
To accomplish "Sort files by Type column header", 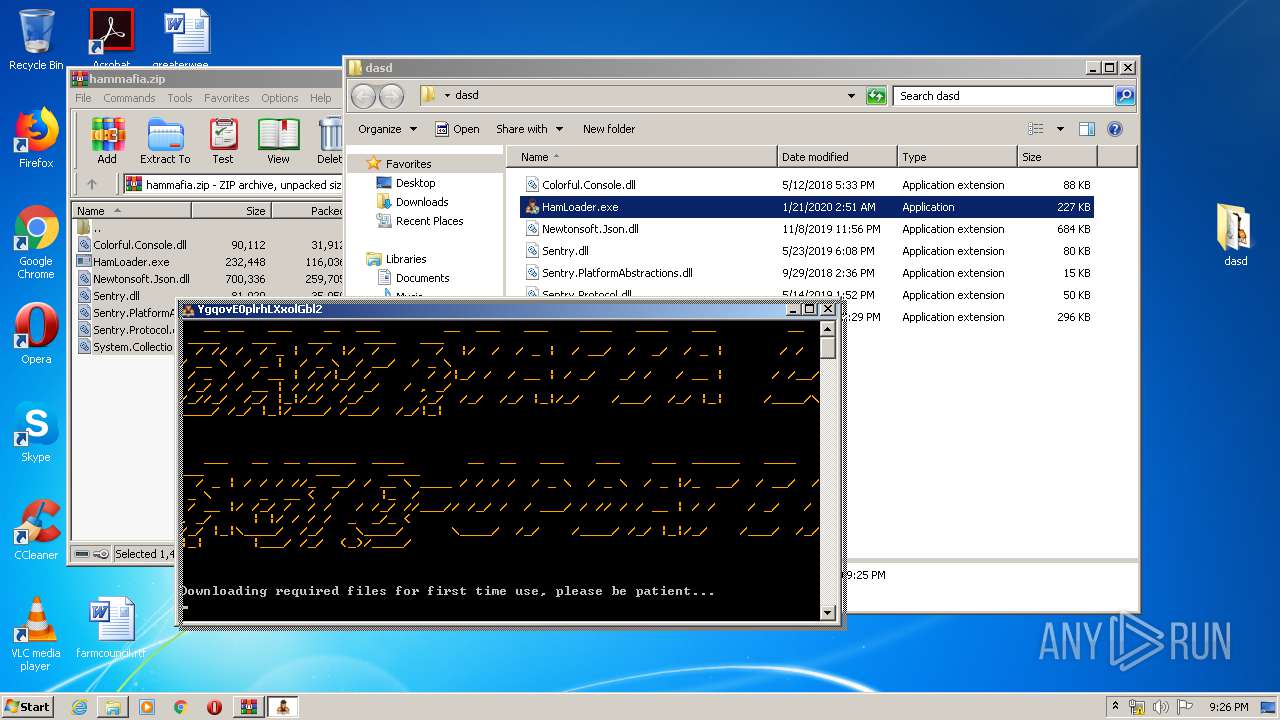I will coord(957,157).
